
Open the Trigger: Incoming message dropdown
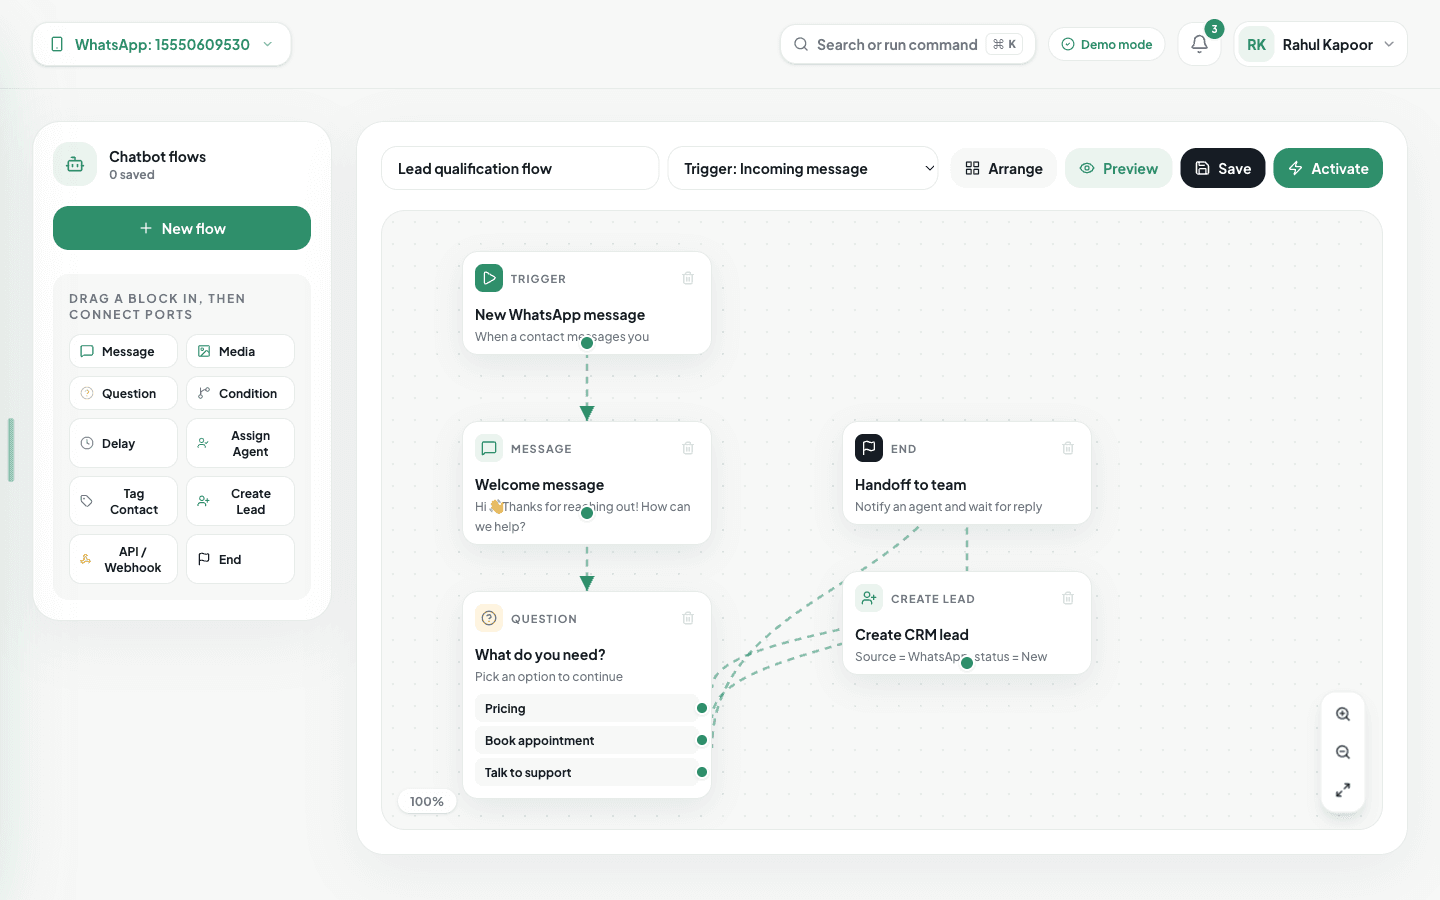pyautogui.click(x=803, y=168)
